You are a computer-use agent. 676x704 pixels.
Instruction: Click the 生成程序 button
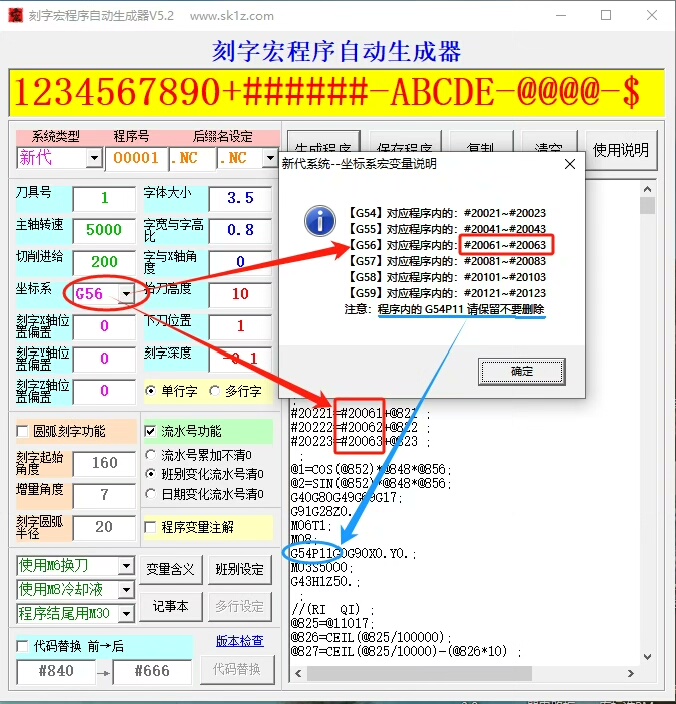click(x=323, y=143)
